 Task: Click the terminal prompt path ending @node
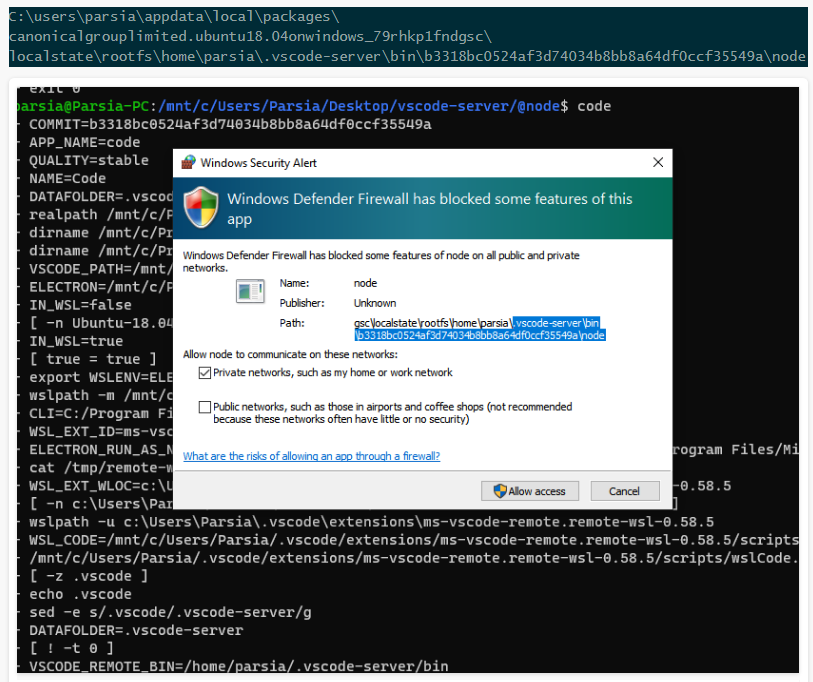tap(359, 106)
